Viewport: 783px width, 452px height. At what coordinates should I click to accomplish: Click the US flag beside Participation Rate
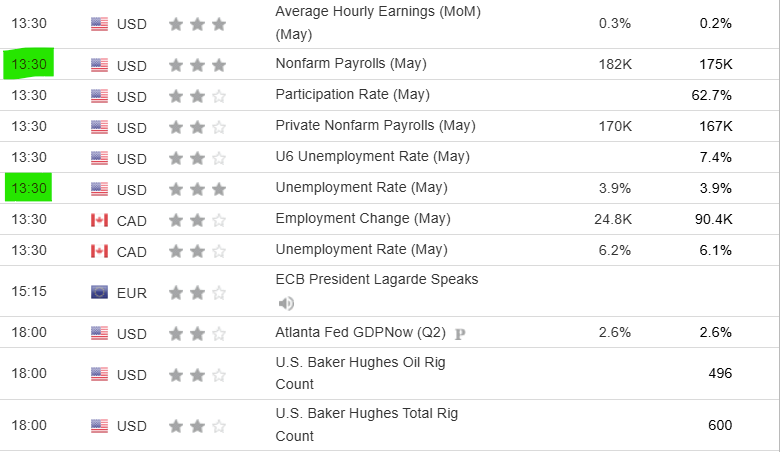coord(99,96)
